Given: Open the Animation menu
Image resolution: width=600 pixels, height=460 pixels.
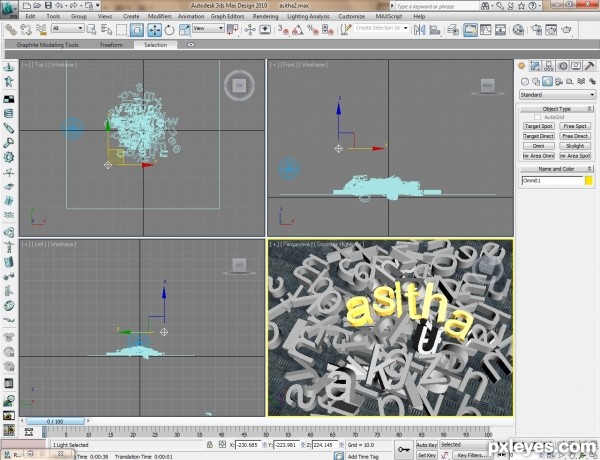Looking at the screenshot, I should point(191,16).
